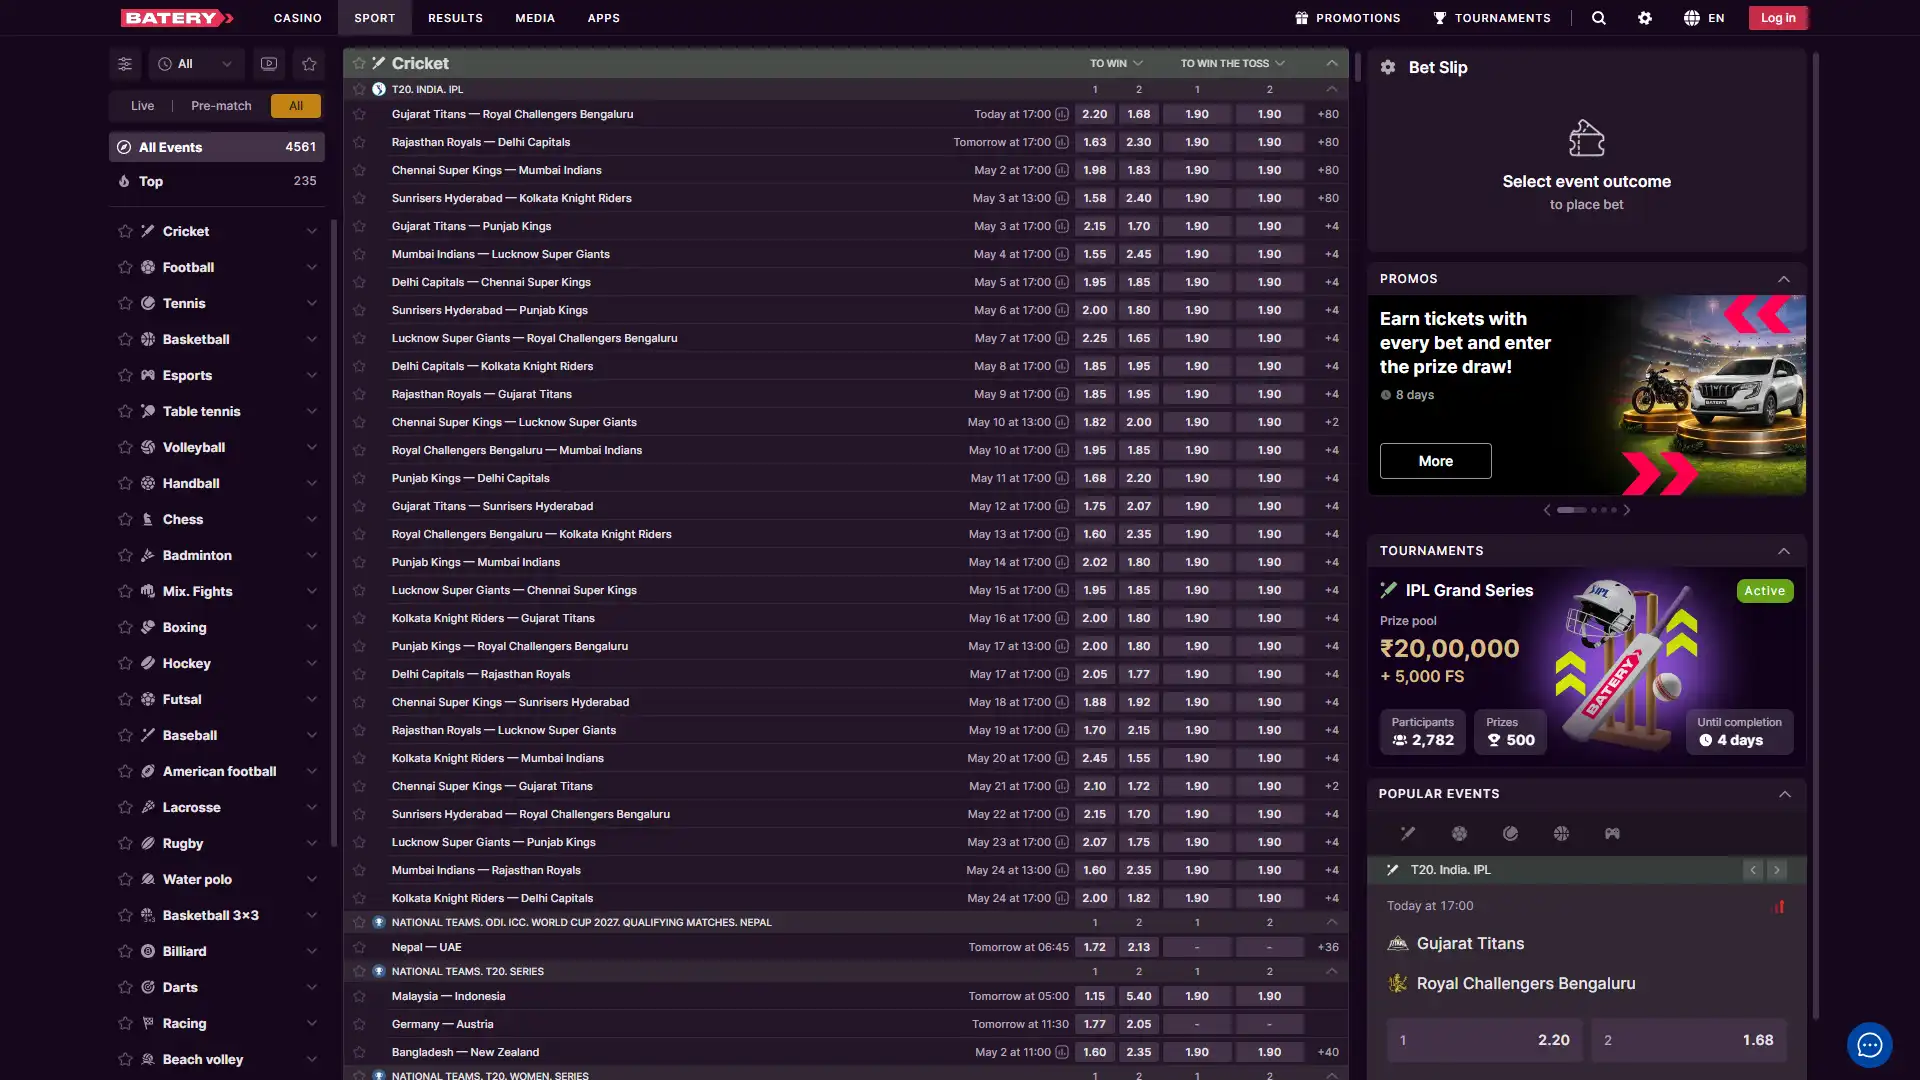Show previous promo banner arrow
Image resolution: width=1920 pixels, height=1080 pixels.
pyautogui.click(x=1547, y=510)
